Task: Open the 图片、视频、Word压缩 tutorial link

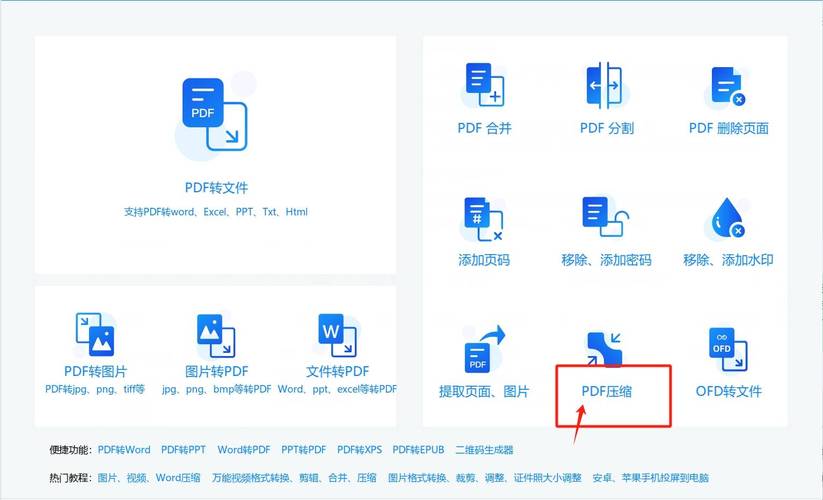Action: pyautogui.click(x=149, y=477)
